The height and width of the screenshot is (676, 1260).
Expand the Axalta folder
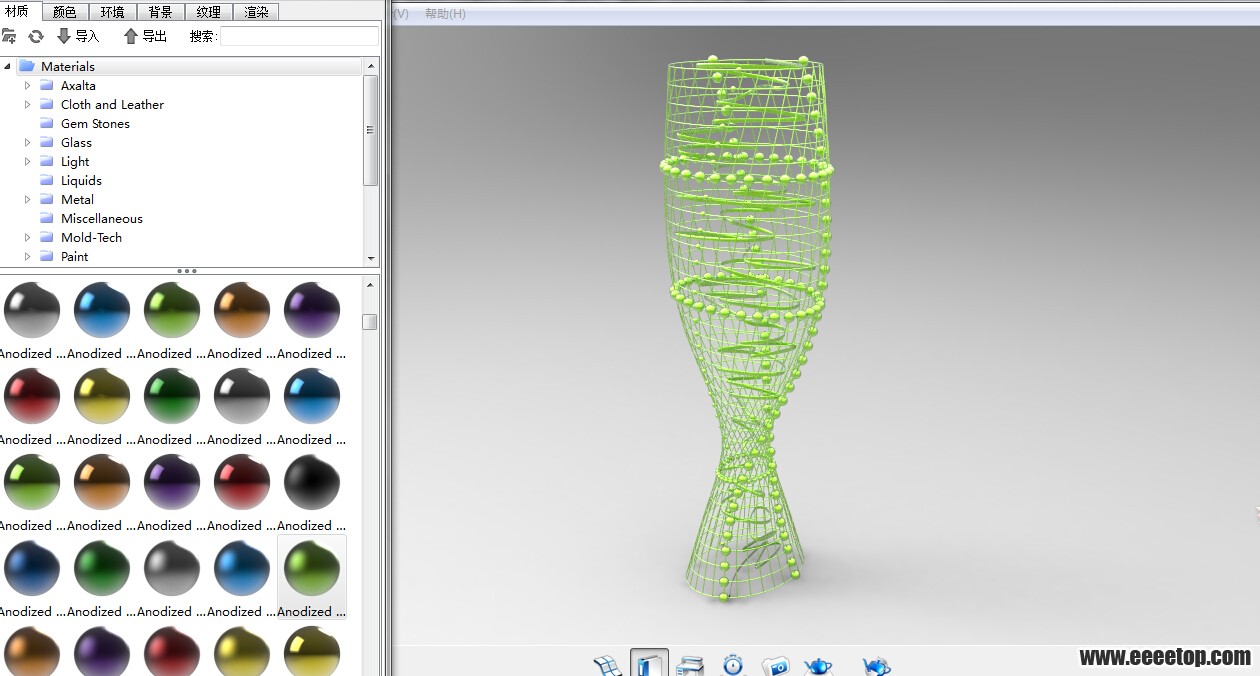point(28,85)
